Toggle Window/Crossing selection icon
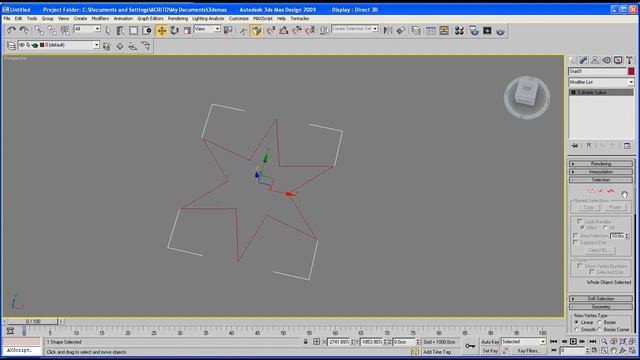Screen dimensions: 640x360 point(147,30)
